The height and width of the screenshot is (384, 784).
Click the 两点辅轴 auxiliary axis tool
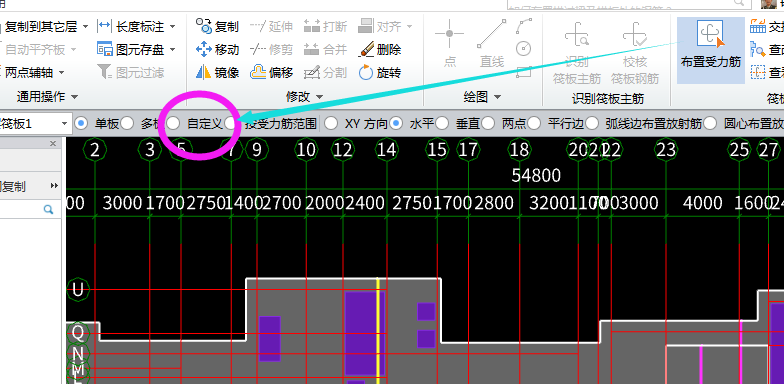coord(30,73)
